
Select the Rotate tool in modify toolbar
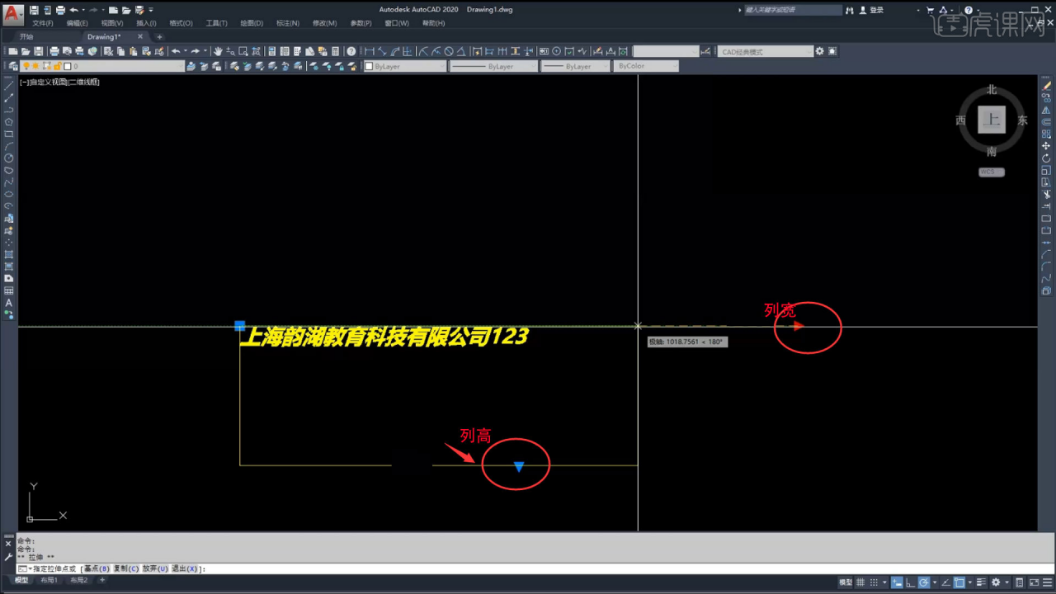(x=1046, y=158)
